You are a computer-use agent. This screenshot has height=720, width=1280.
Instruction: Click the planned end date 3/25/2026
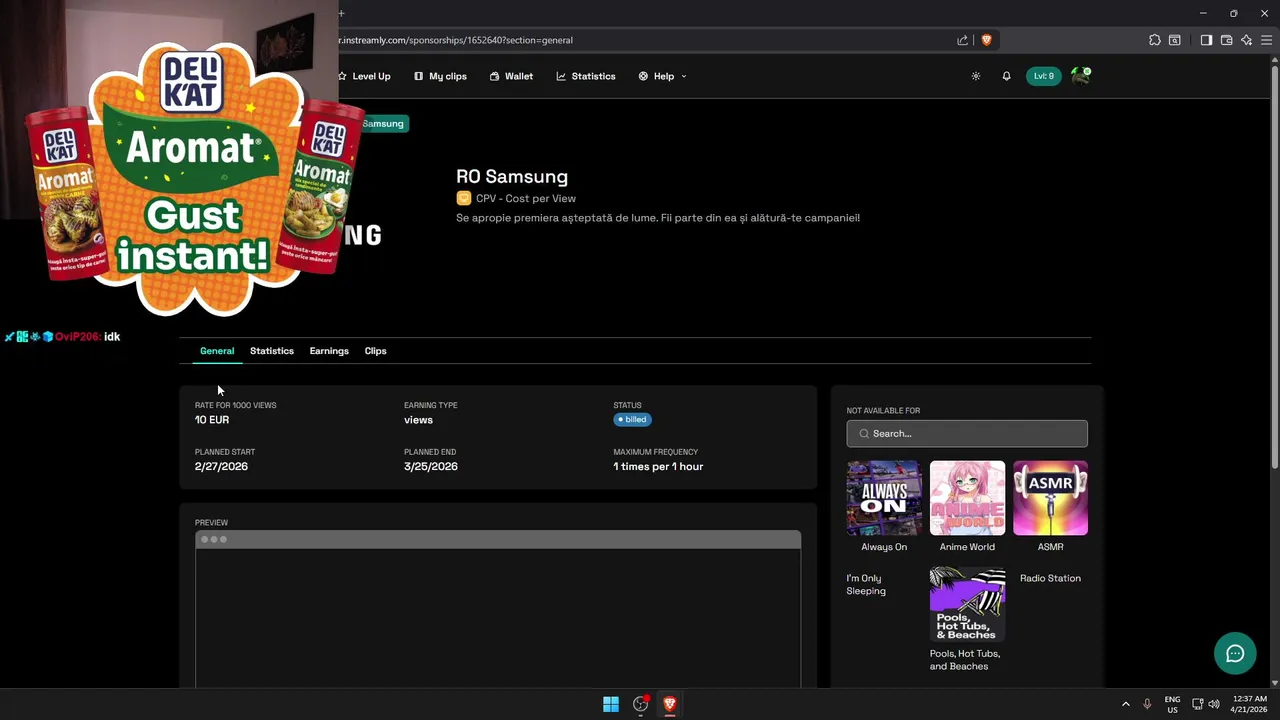pyautogui.click(x=431, y=467)
